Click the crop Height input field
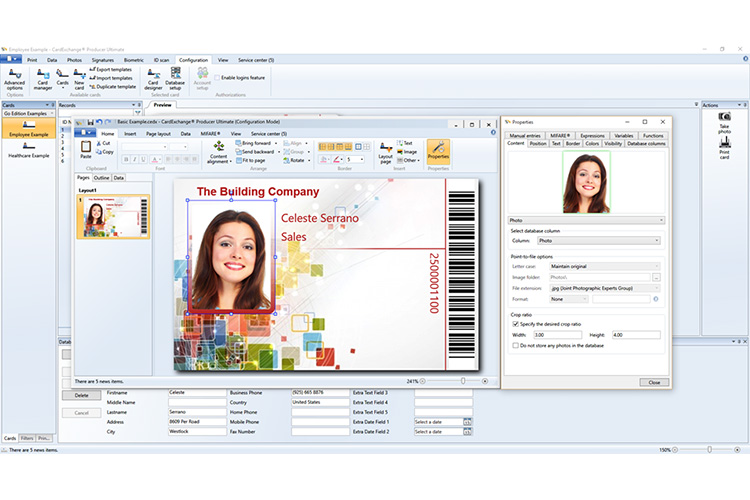This screenshot has width=750, height=500. (636, 335)
